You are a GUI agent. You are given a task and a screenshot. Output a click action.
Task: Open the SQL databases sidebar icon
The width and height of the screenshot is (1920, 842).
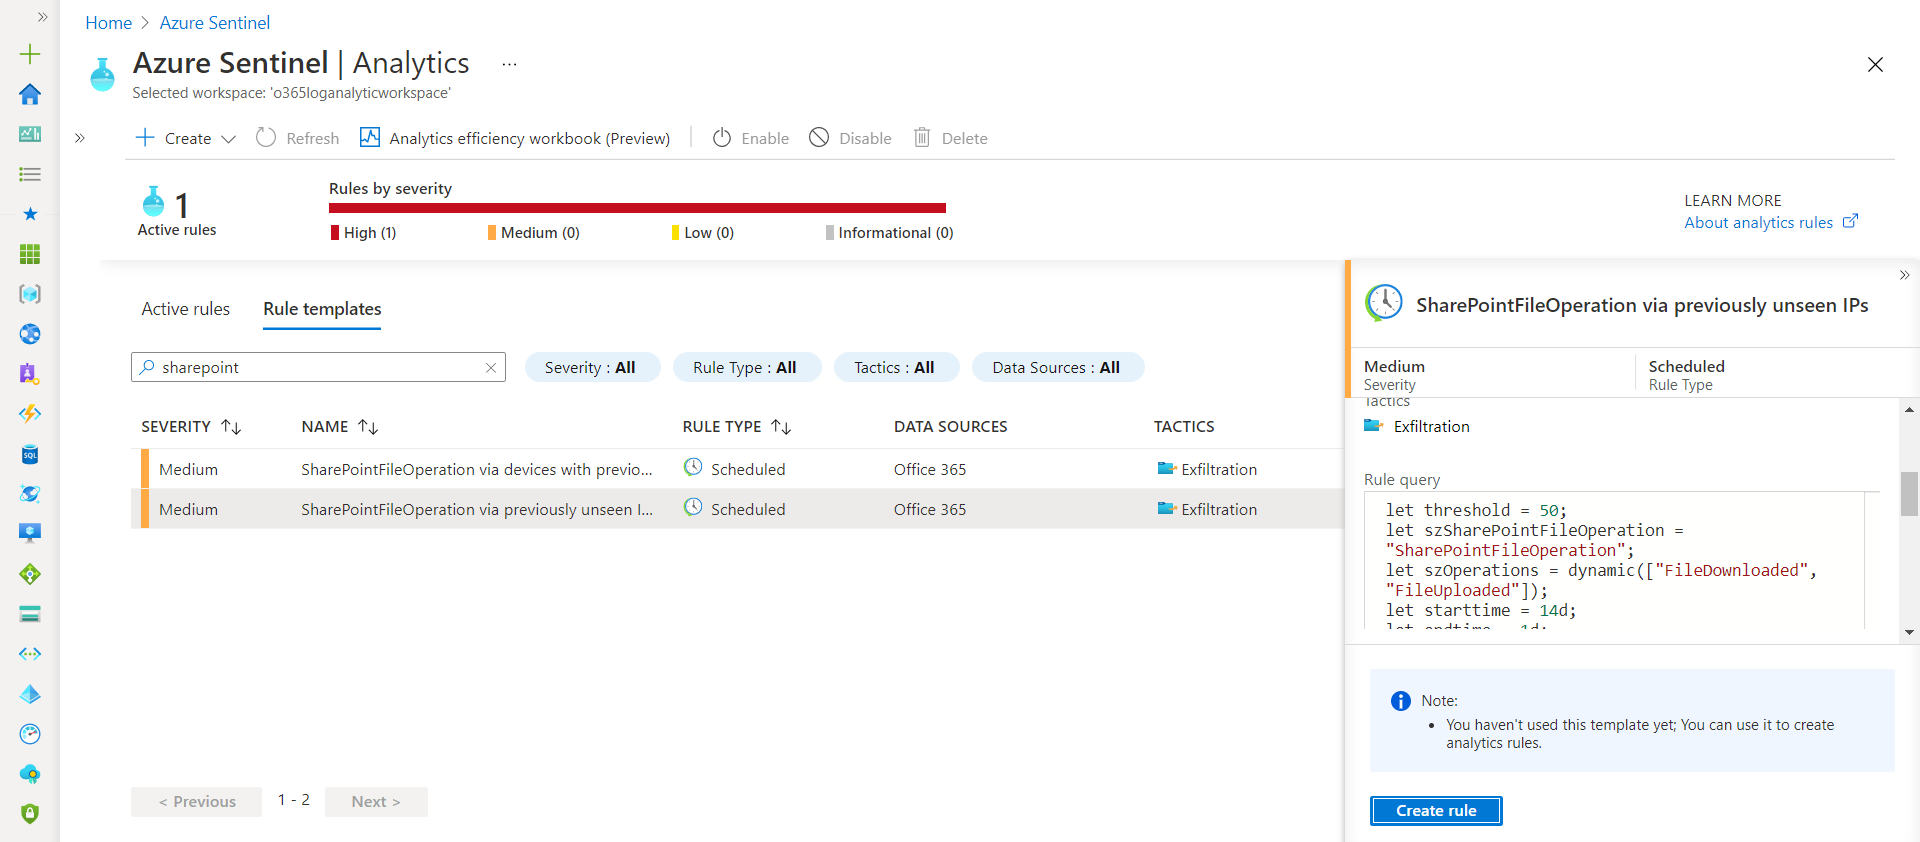(30, 454)
